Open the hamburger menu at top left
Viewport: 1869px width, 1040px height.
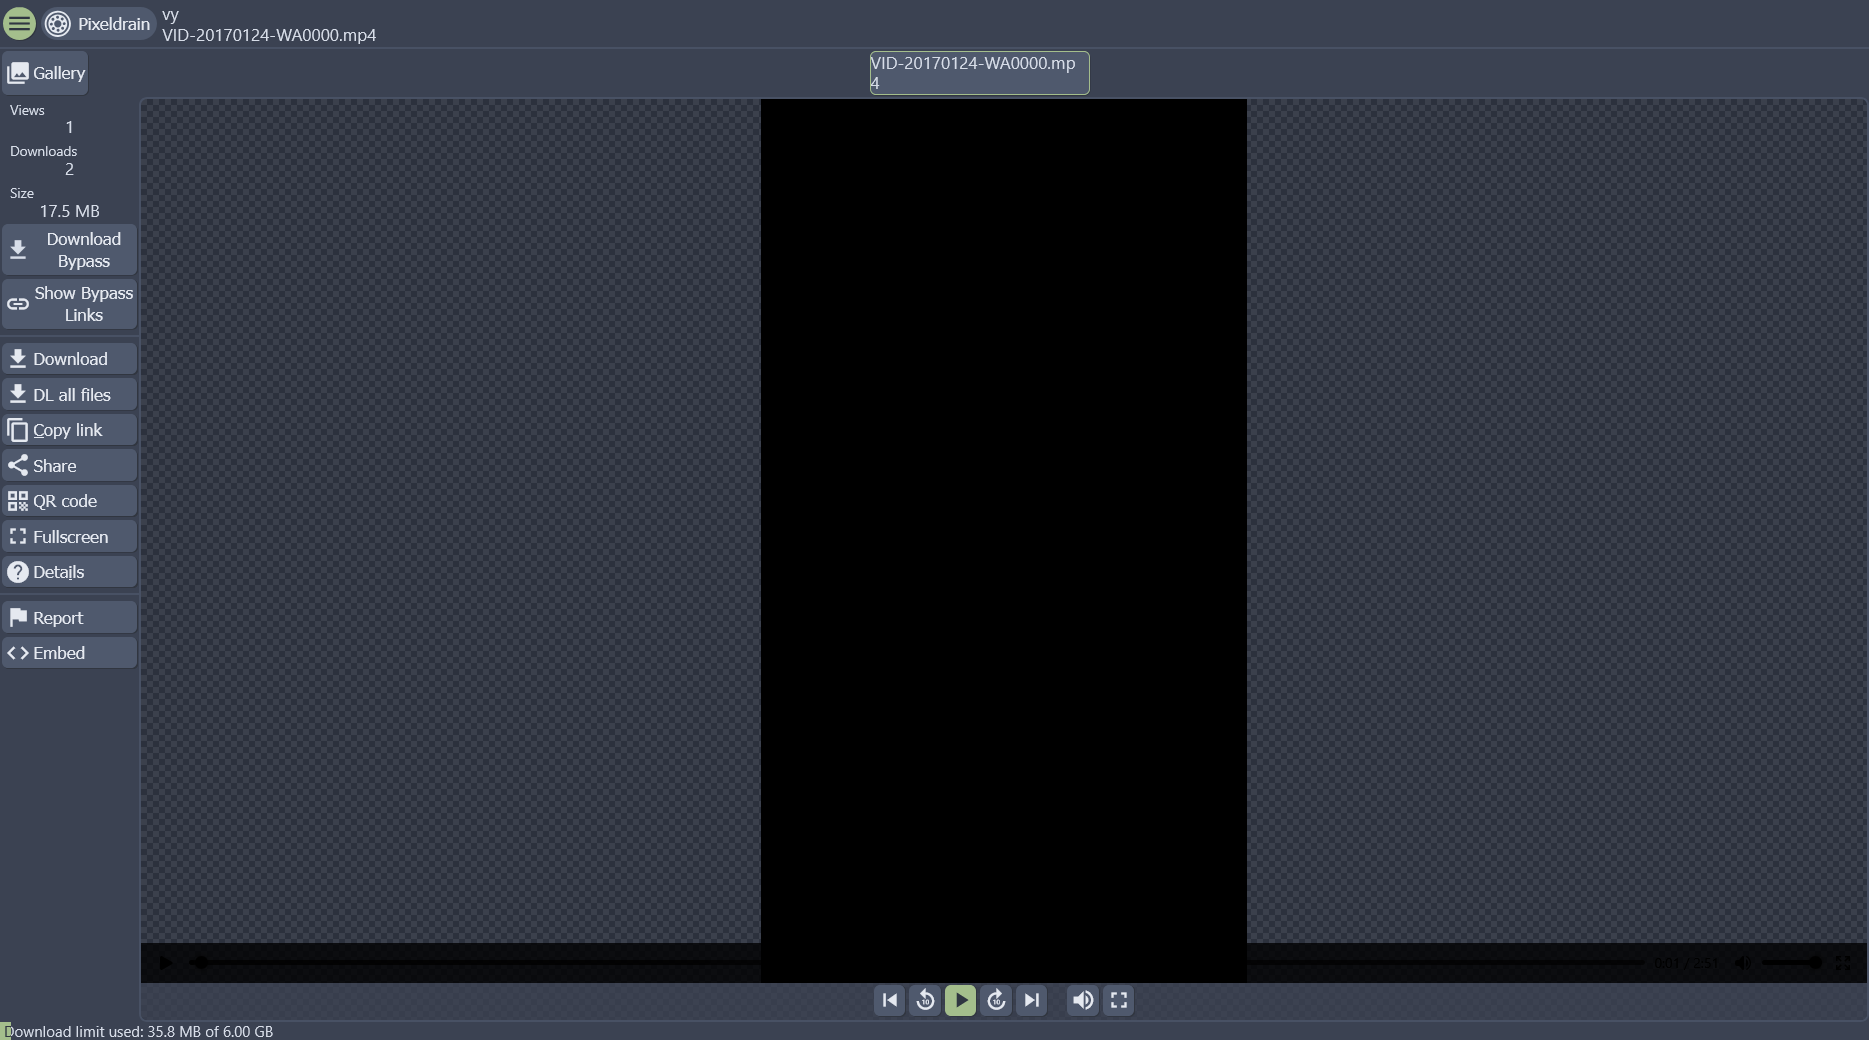click(19, 23)
